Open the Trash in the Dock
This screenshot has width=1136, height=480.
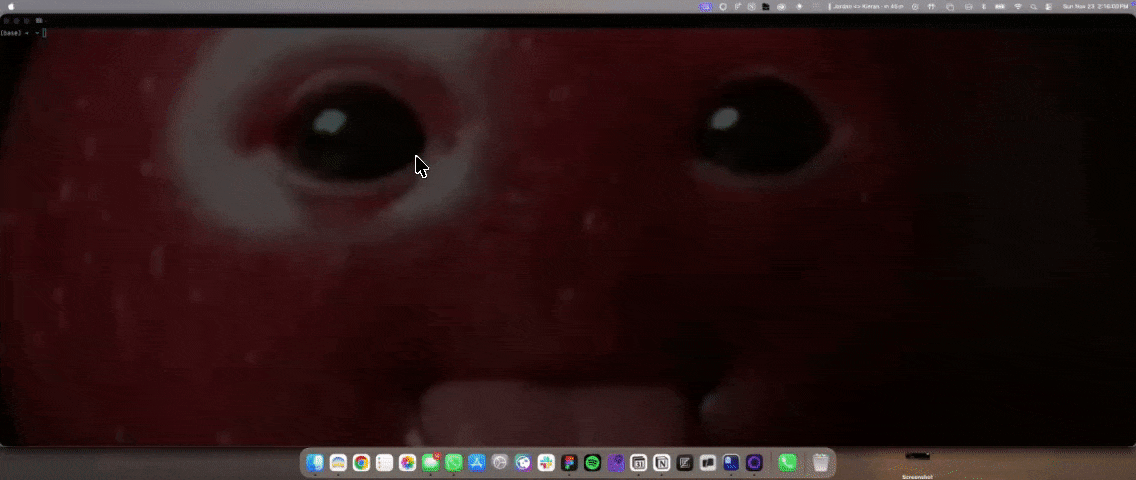820,462
